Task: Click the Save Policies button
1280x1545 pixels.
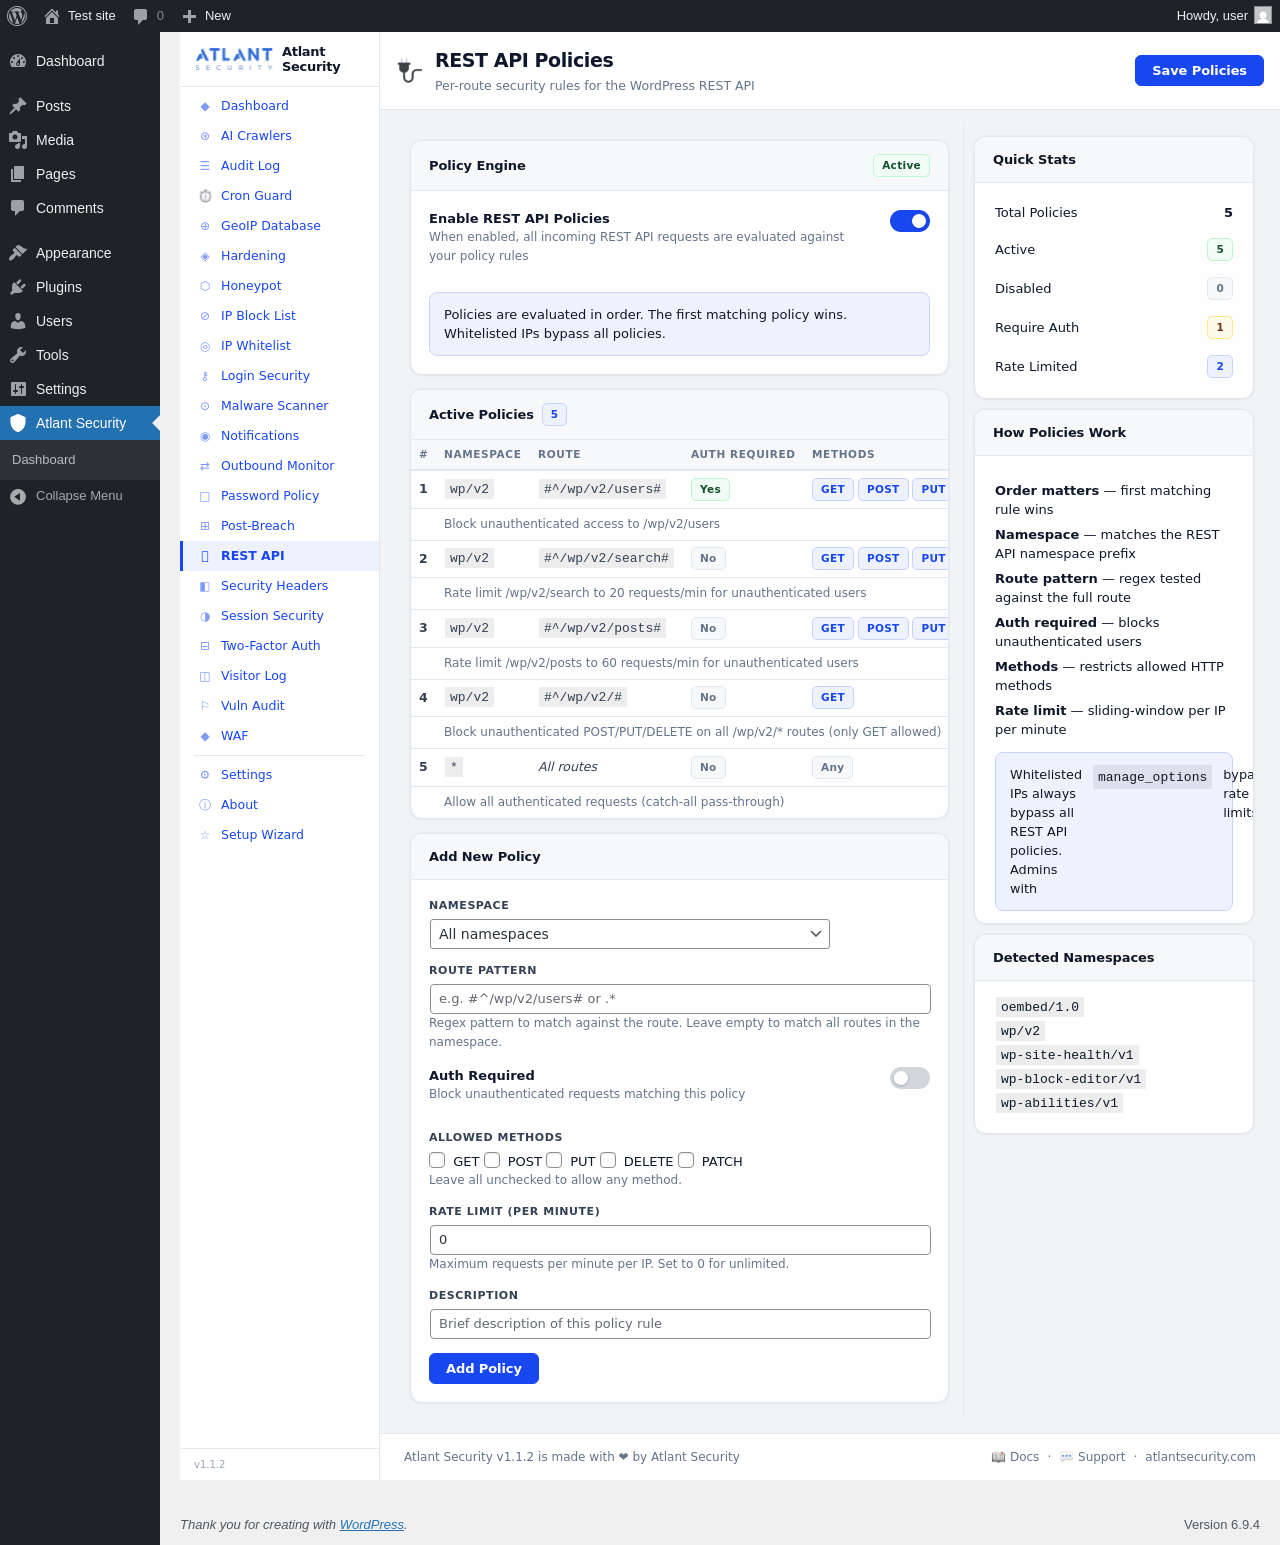Action: coord(1198,71)
